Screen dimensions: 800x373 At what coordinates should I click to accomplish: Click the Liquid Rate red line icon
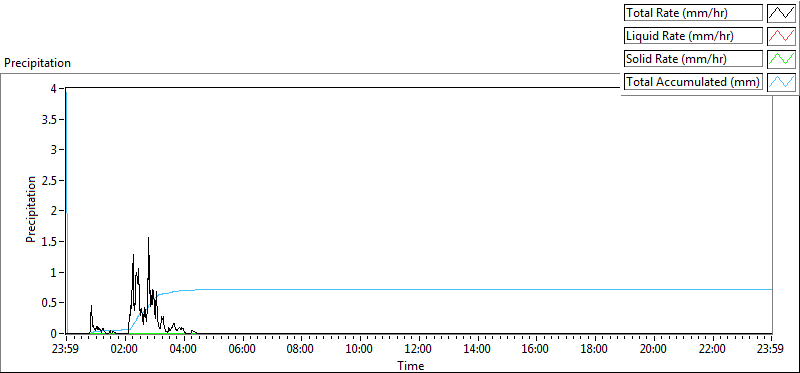[781, 36]
